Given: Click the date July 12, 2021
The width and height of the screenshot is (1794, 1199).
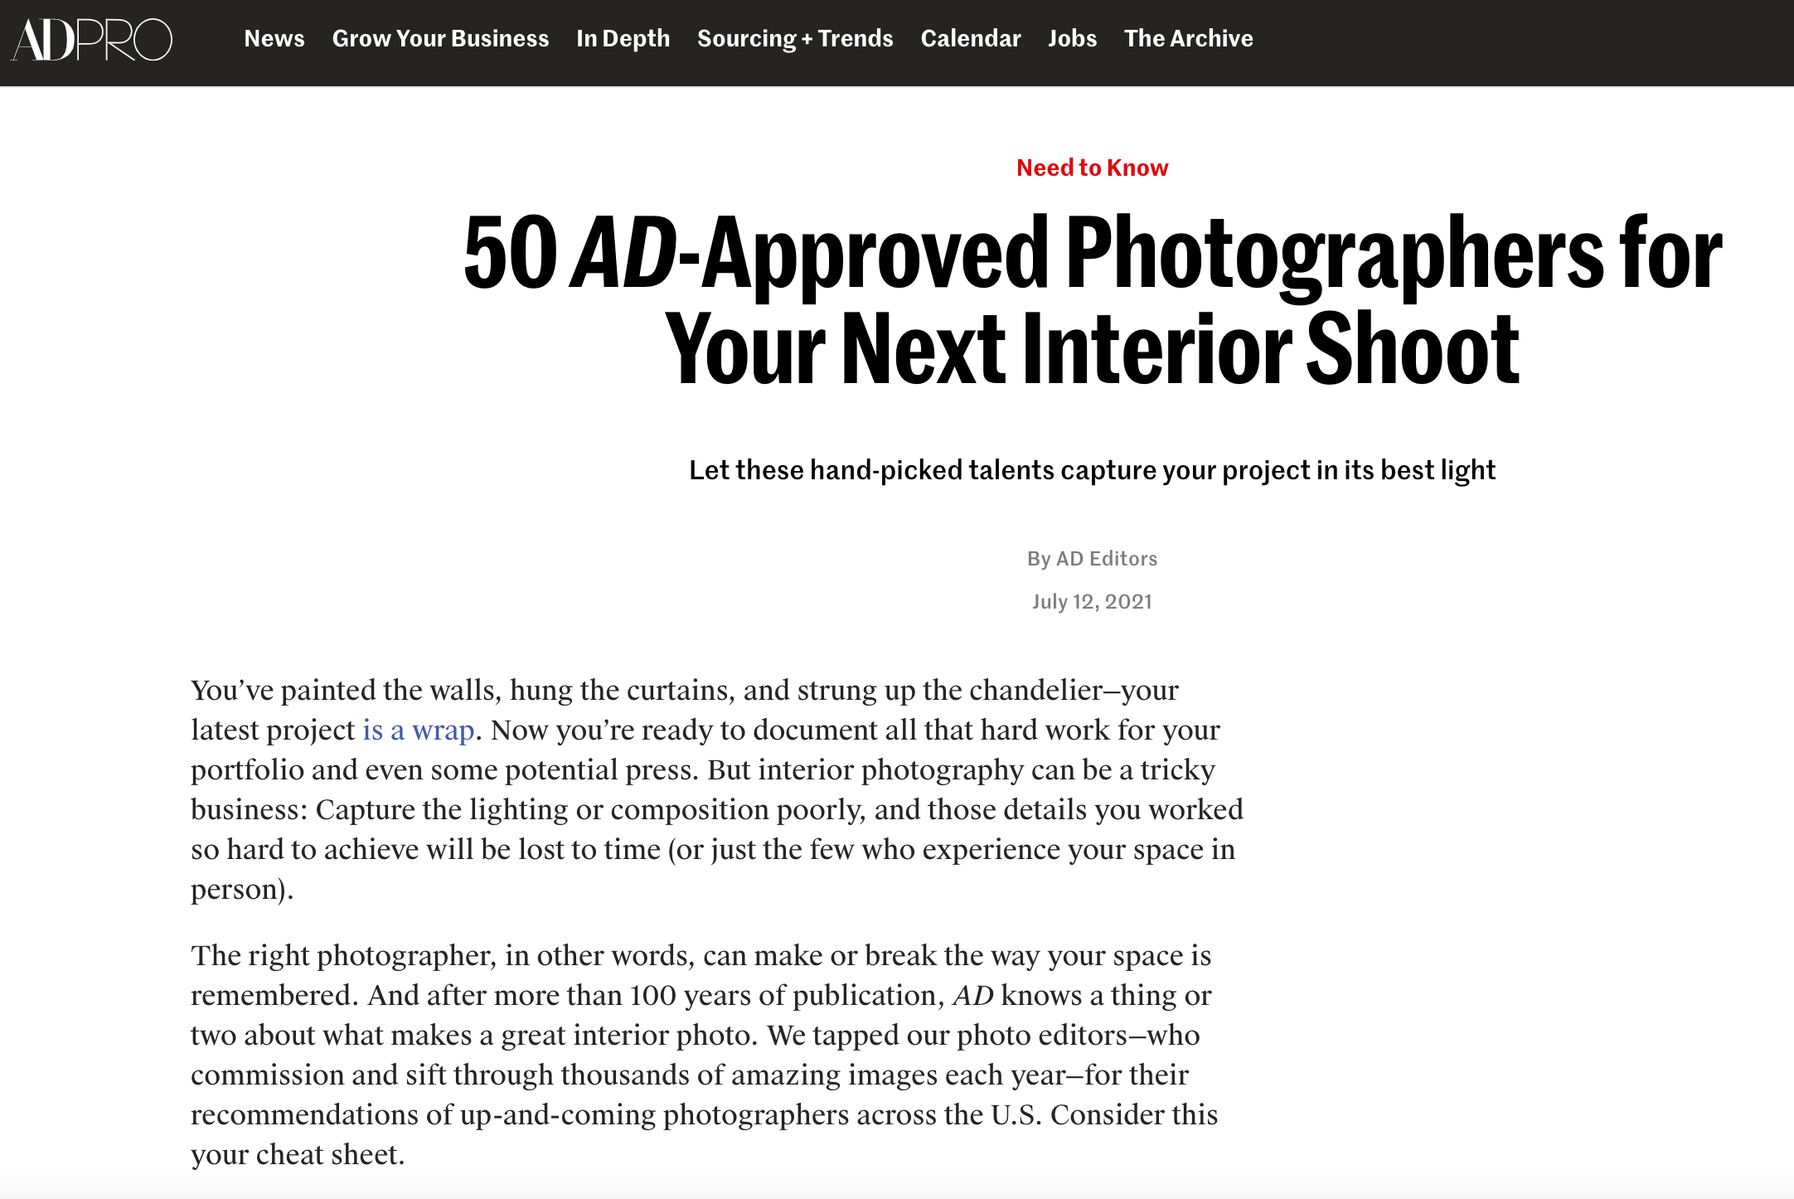Looking at the screenshot, I should [x=1092, y=602].
